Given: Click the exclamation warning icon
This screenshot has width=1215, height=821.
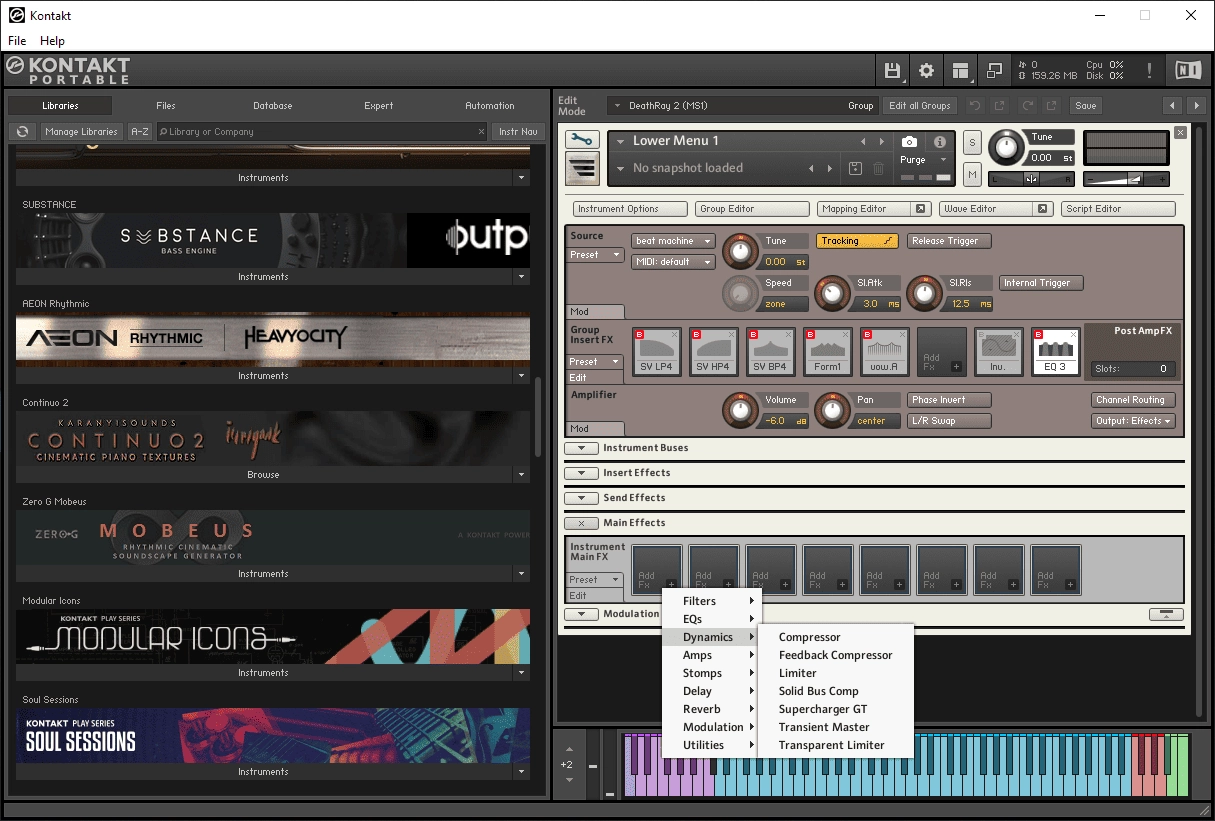Looking at the screenshot, I should (x=1150, y=70).
